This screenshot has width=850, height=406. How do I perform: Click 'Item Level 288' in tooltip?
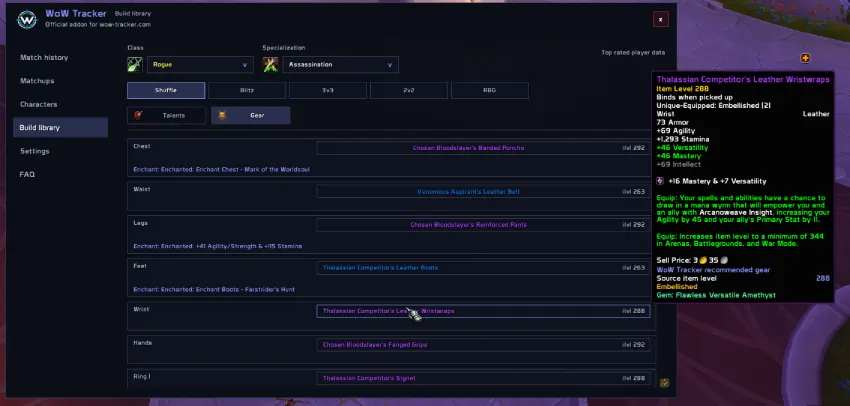682,88
